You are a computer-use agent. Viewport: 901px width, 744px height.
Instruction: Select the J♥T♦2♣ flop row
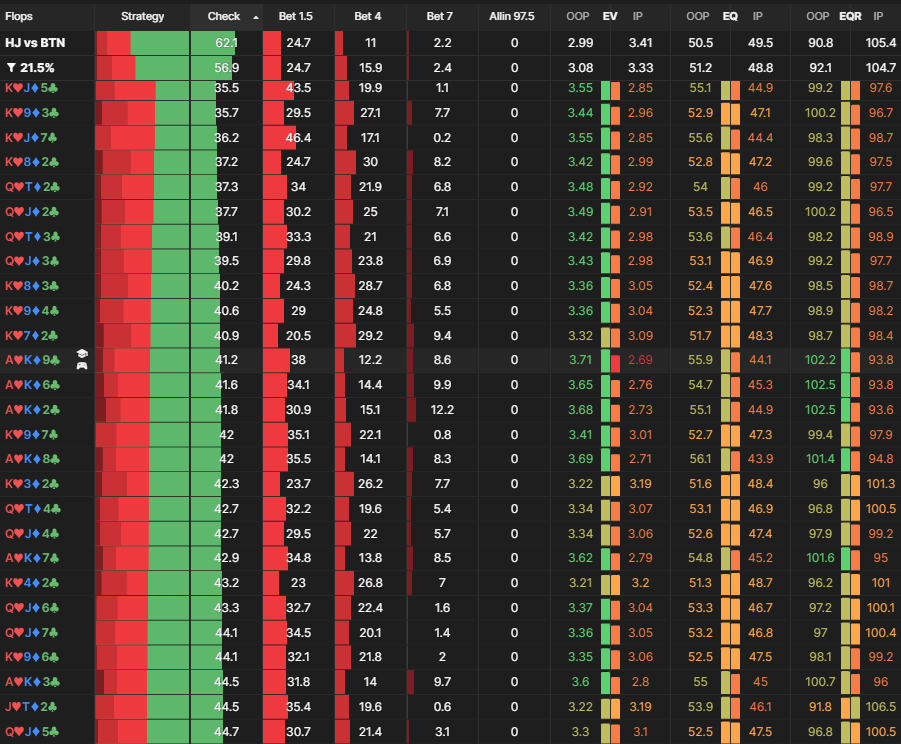pyautogui.click(x=33, y=706)
